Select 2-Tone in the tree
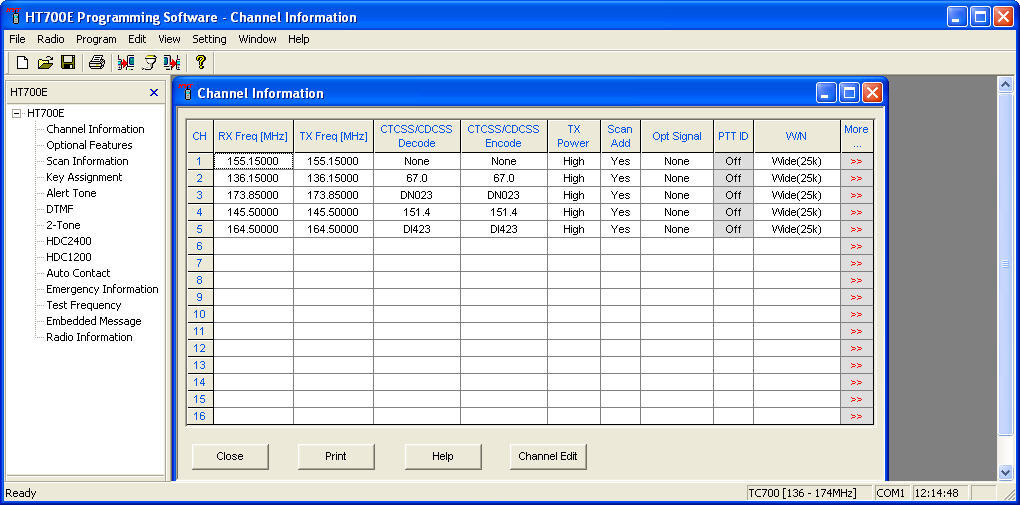1020x505 pixels. [63, 225]
